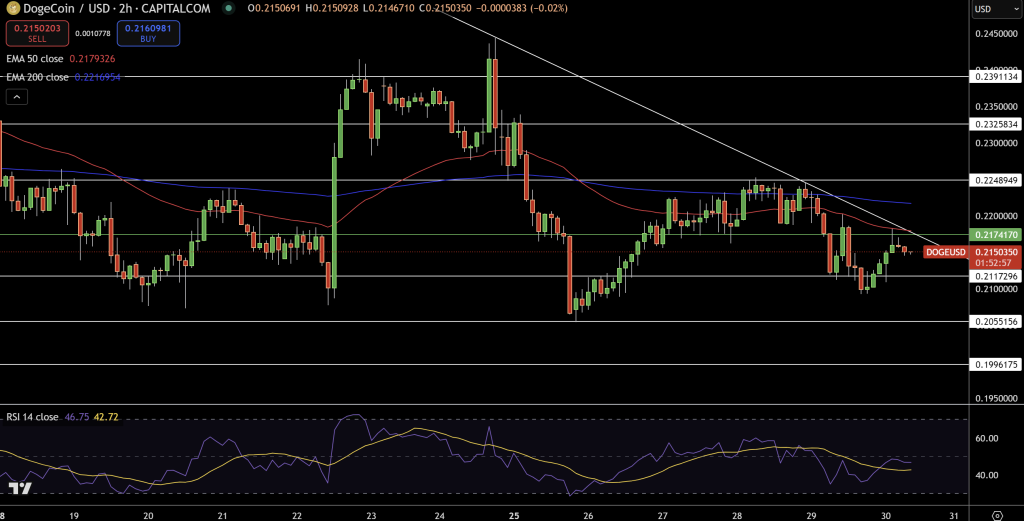Select EMA 200 close indicator label
Image resolution: width=1024 pixels, height=521 pixels.
(37, 77)
